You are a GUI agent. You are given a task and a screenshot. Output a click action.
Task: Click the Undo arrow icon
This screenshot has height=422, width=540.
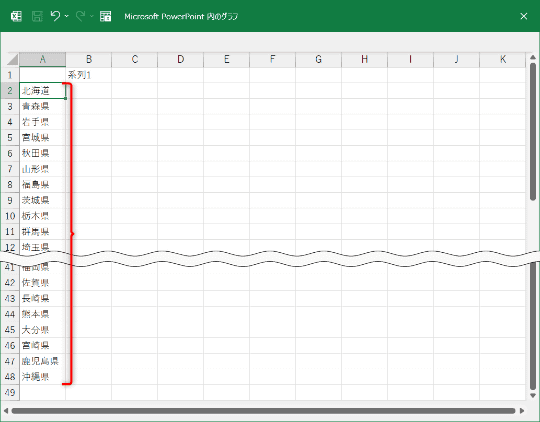tap(55, 16)
